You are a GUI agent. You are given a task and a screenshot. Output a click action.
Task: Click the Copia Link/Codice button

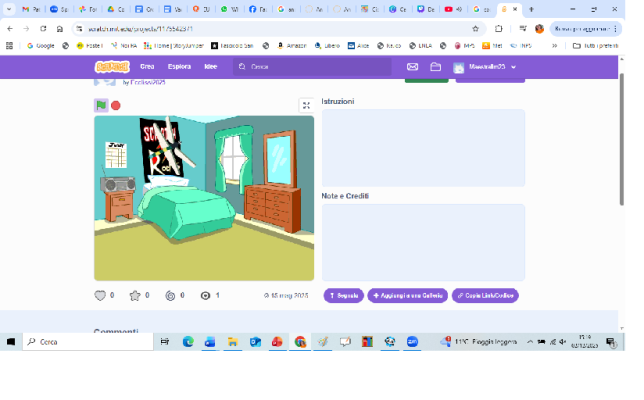pos(485,296)
